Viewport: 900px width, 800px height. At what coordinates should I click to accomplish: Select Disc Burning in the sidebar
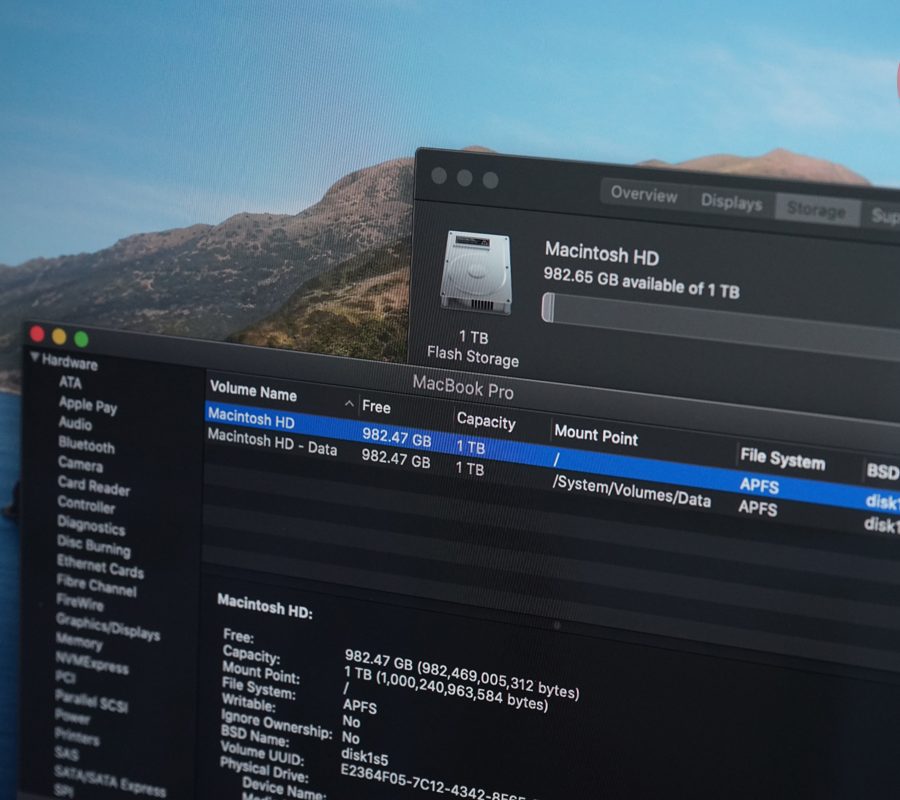[94, 545]
